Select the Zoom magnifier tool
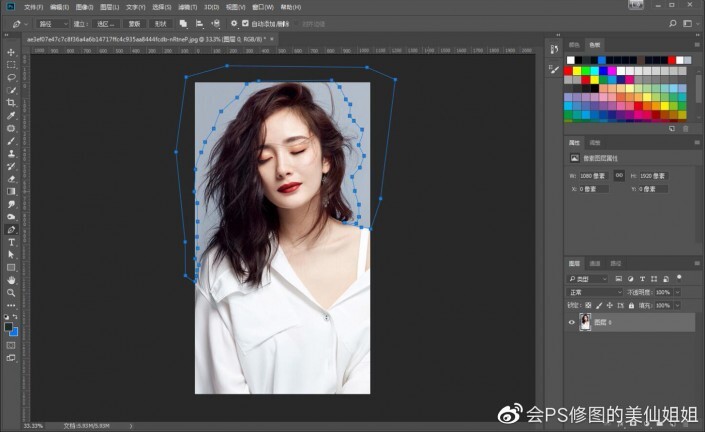Screen dimensions: 705x432 [x=11, y=293]
